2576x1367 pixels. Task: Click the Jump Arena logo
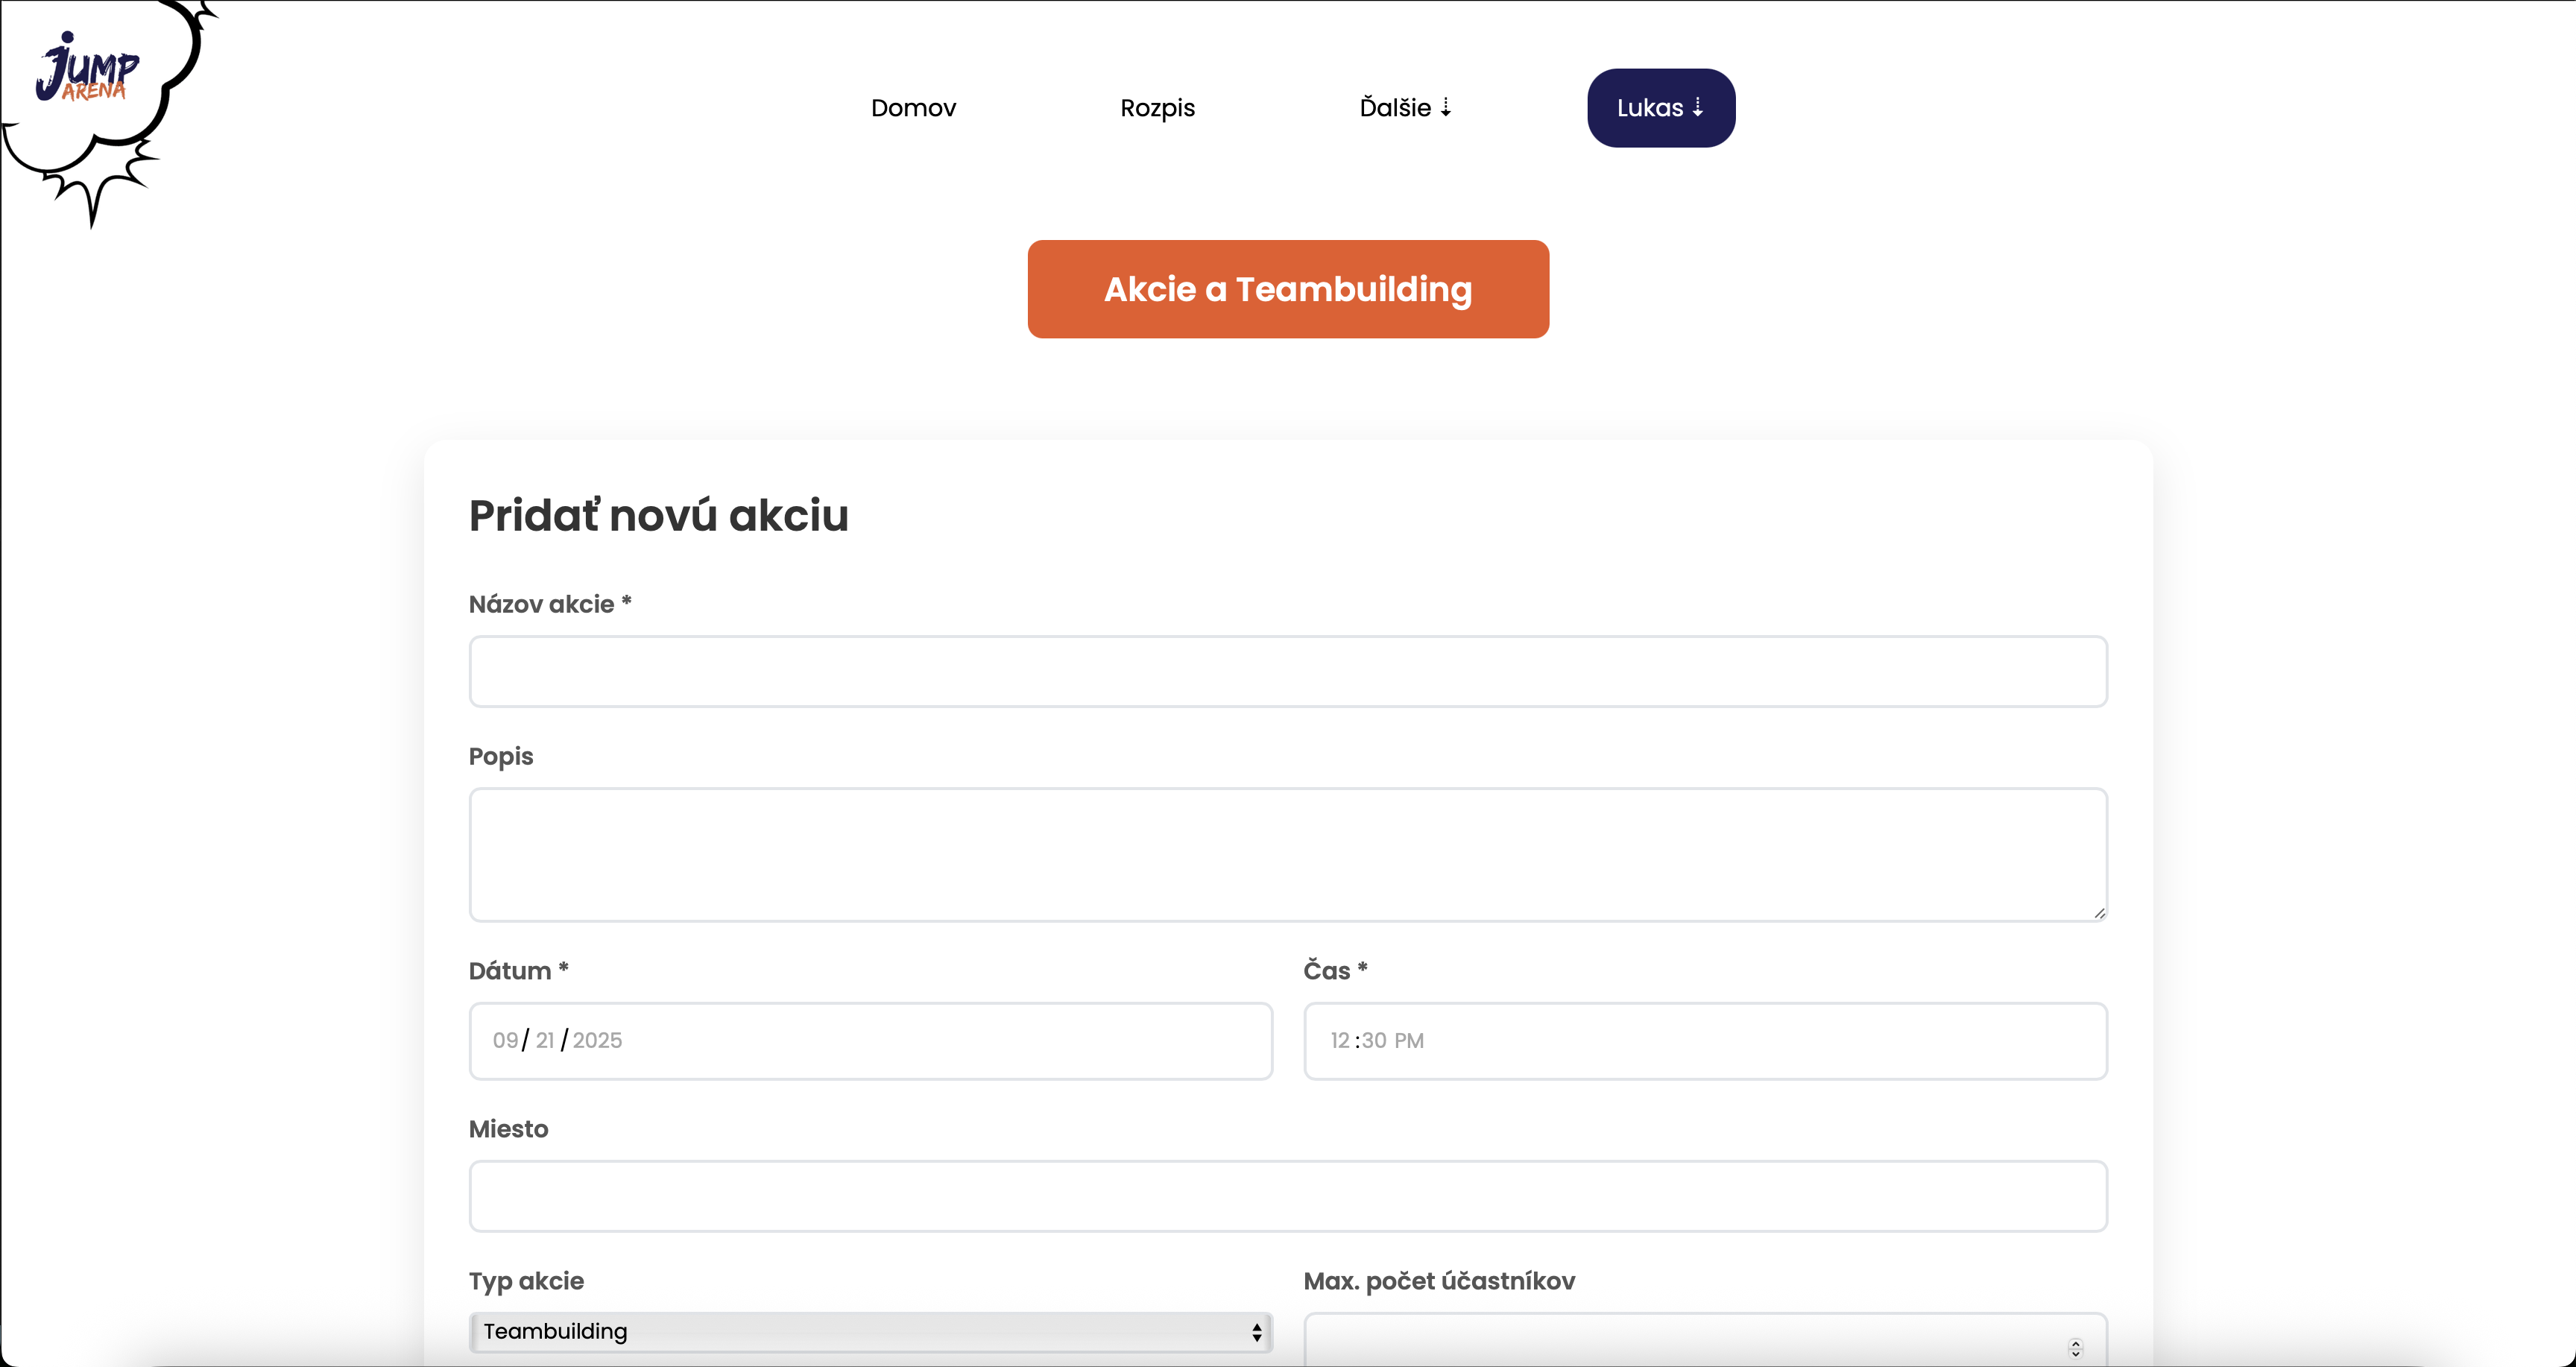coord(88,67)
